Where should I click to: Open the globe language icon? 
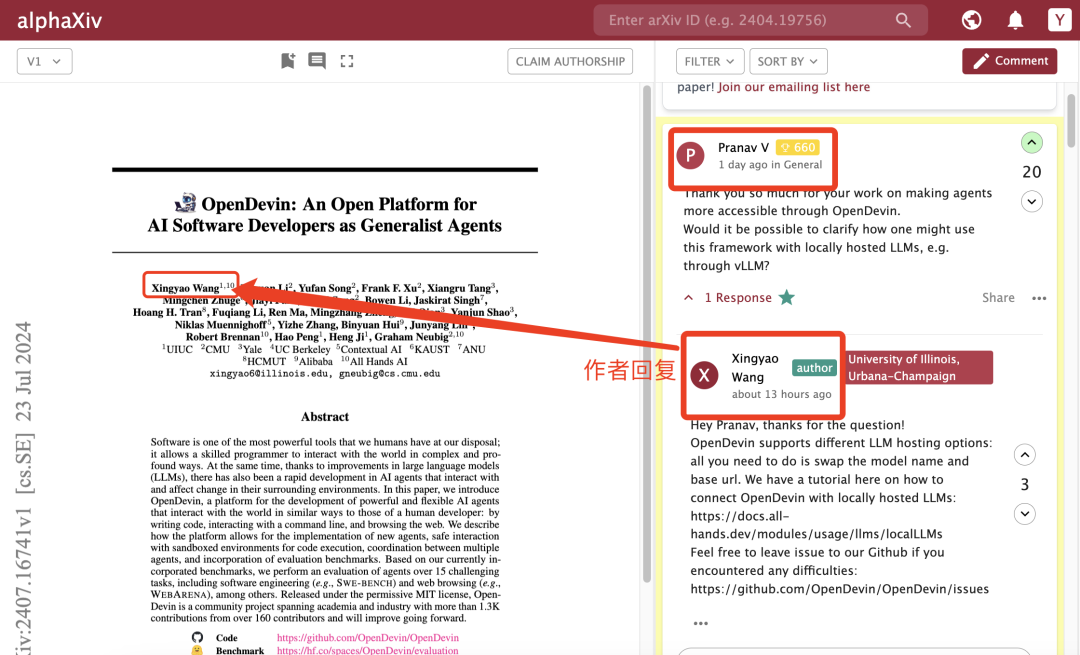click(x=971, y=20)
